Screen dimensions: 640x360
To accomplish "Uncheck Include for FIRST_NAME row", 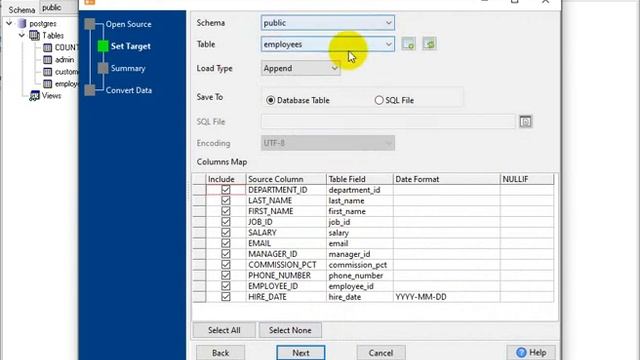I will (226, 211).
